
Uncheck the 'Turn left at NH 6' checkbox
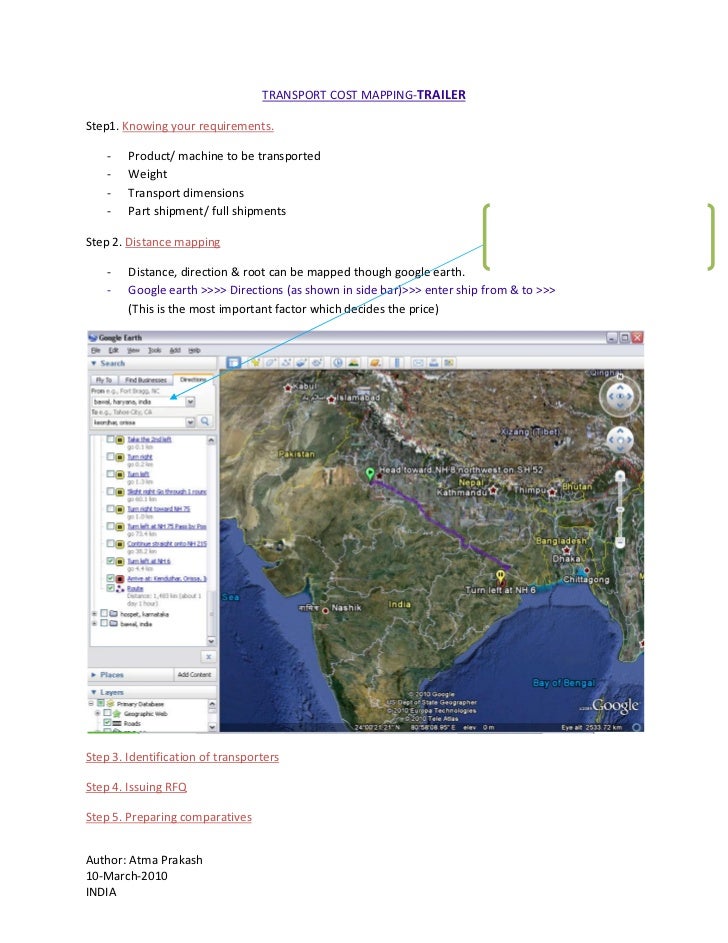111,561
